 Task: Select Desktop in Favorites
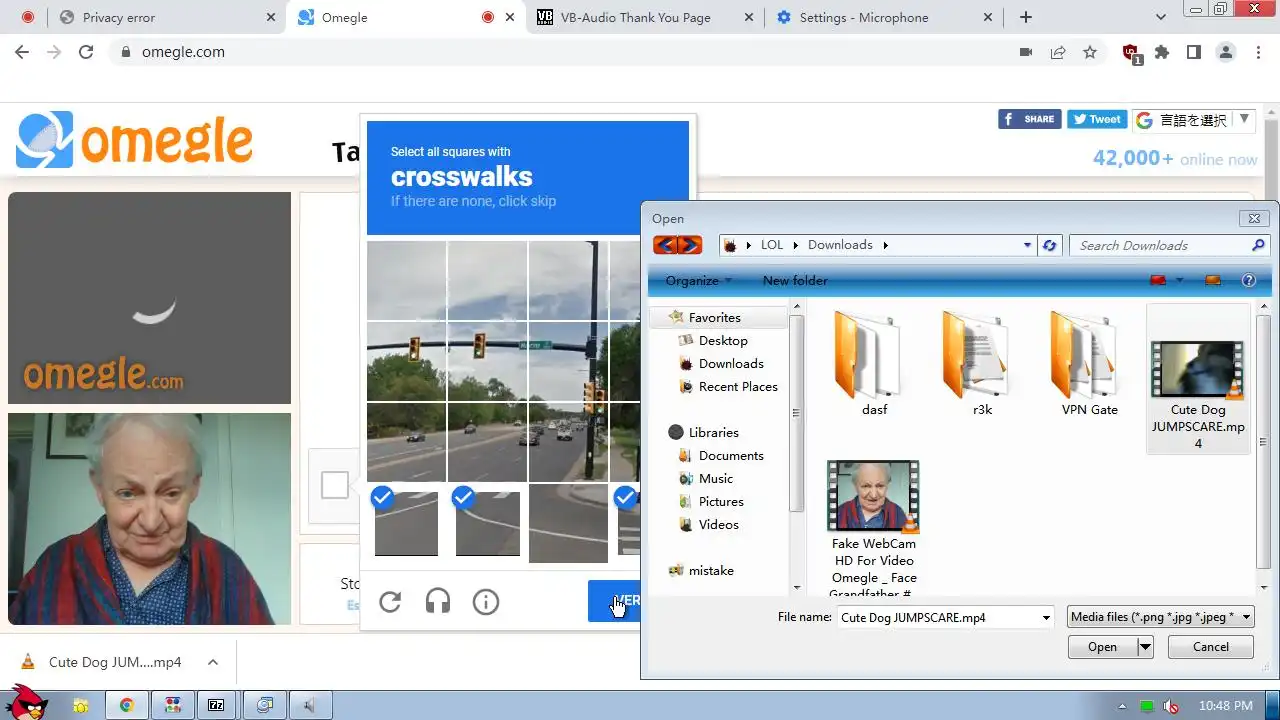pos(723,341)
